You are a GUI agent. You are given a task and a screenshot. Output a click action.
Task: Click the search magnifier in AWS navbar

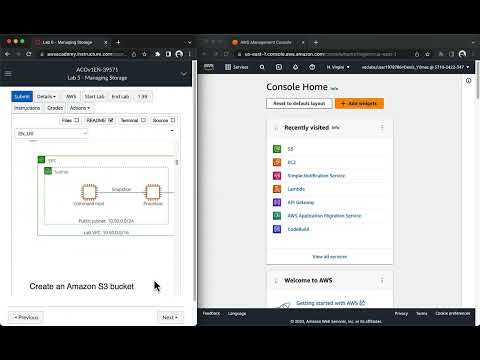(x=262, y=67)
